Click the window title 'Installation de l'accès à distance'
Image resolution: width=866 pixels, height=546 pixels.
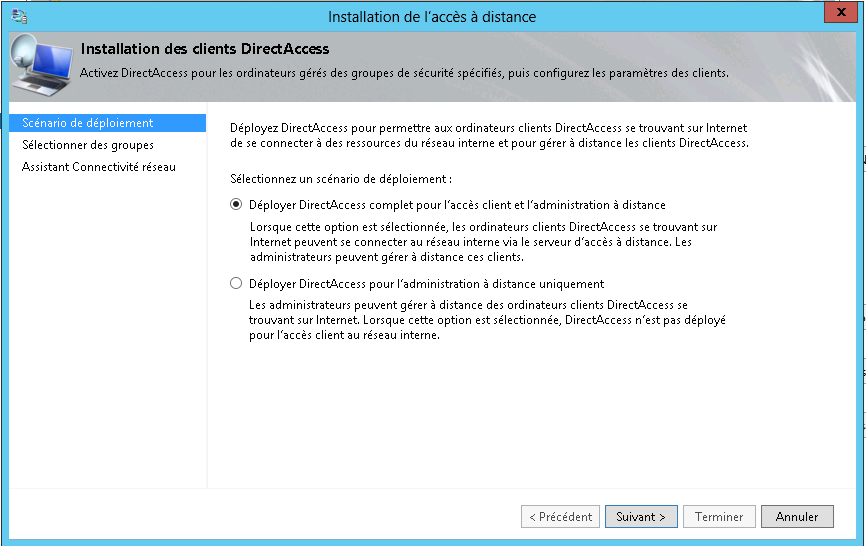pyautogui.click(x=432, y=17)
